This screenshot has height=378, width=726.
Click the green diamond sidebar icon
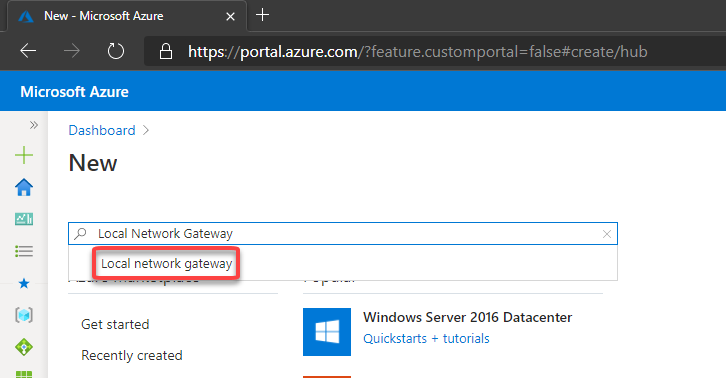(x=24, y=346)
